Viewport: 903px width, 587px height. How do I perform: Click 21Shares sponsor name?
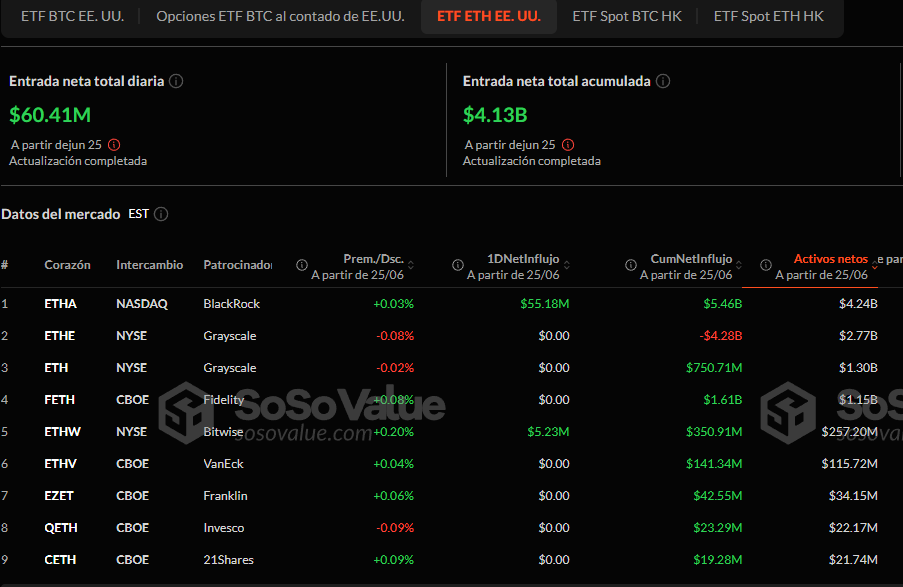pos(229,559)
